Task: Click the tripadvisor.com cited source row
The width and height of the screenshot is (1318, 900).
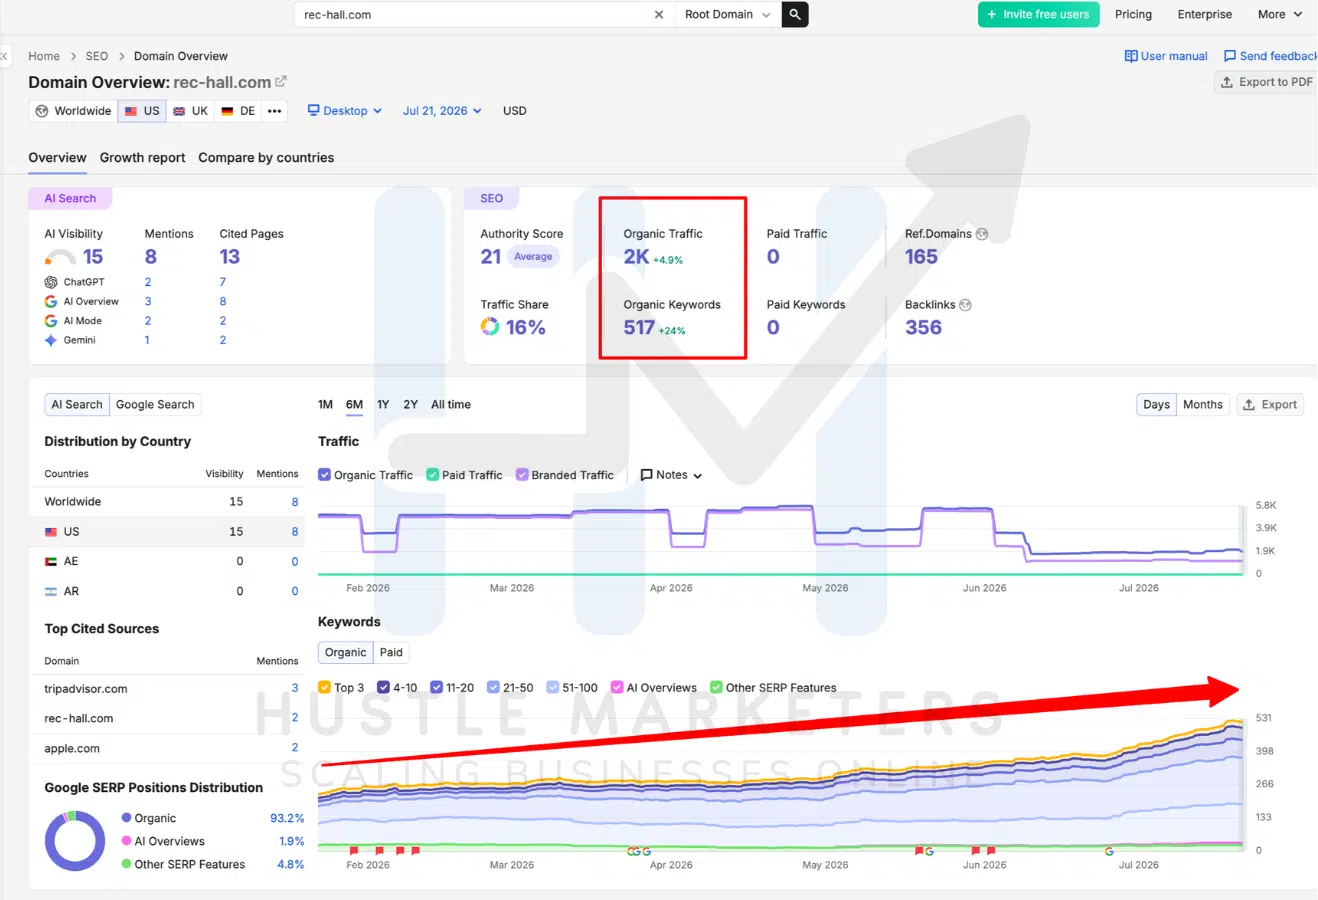Action: click(171, 689)
